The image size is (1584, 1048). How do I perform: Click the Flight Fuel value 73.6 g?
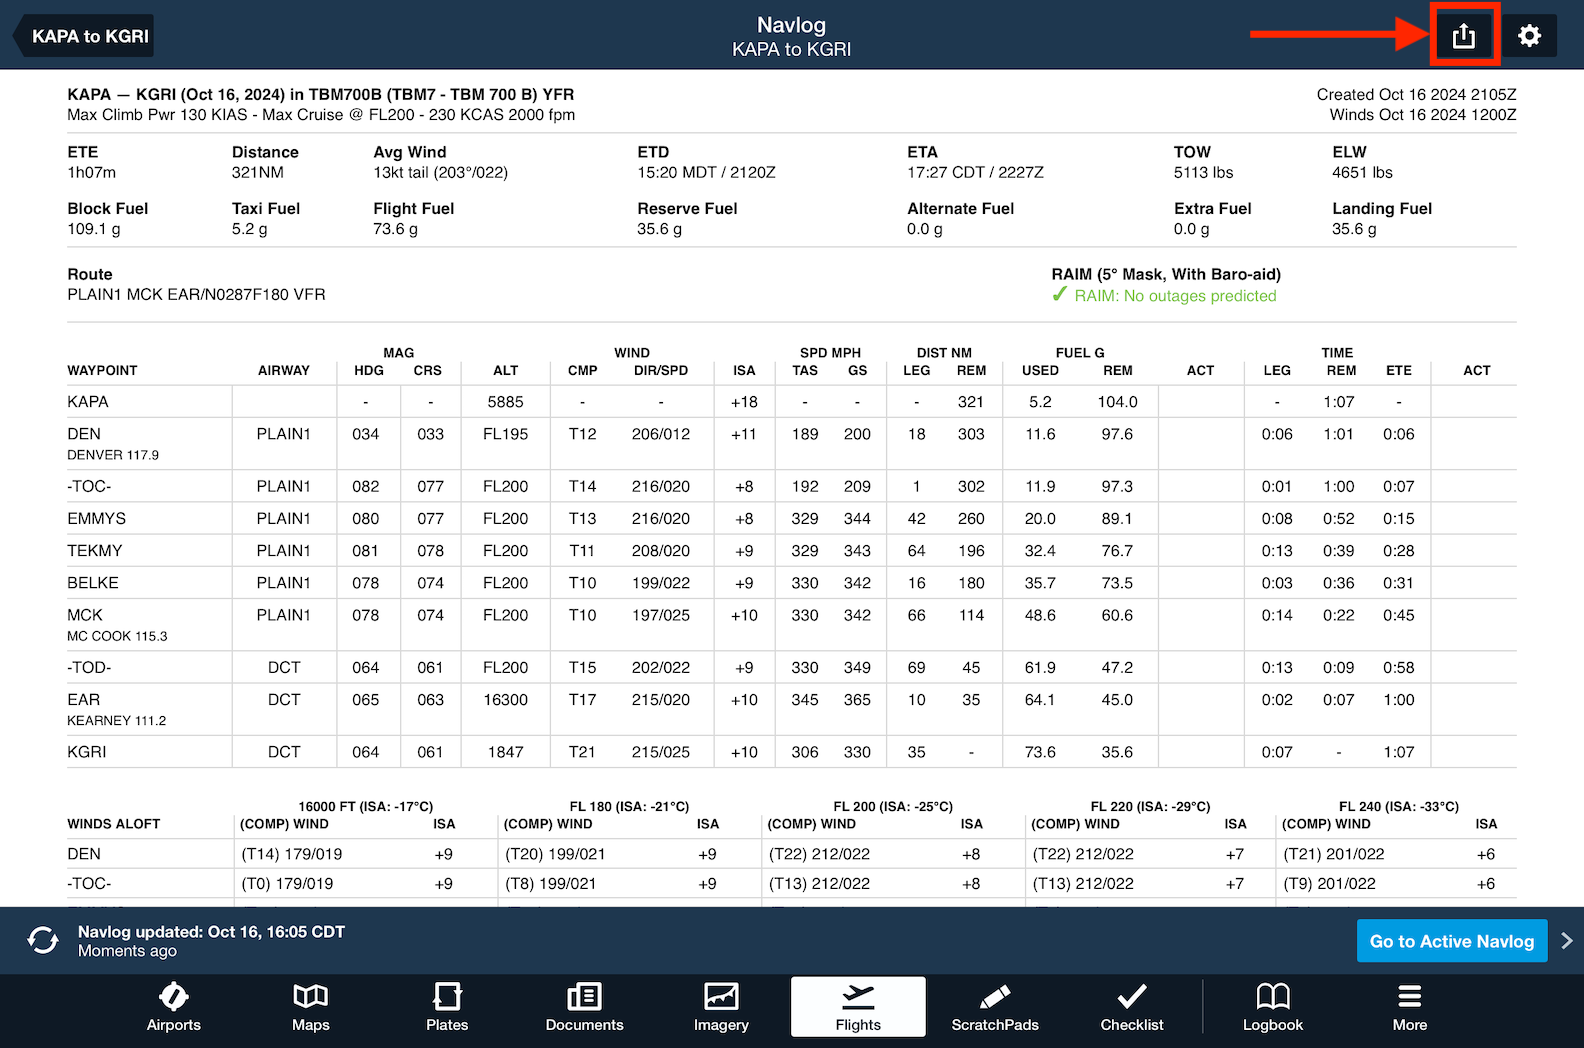396,229
